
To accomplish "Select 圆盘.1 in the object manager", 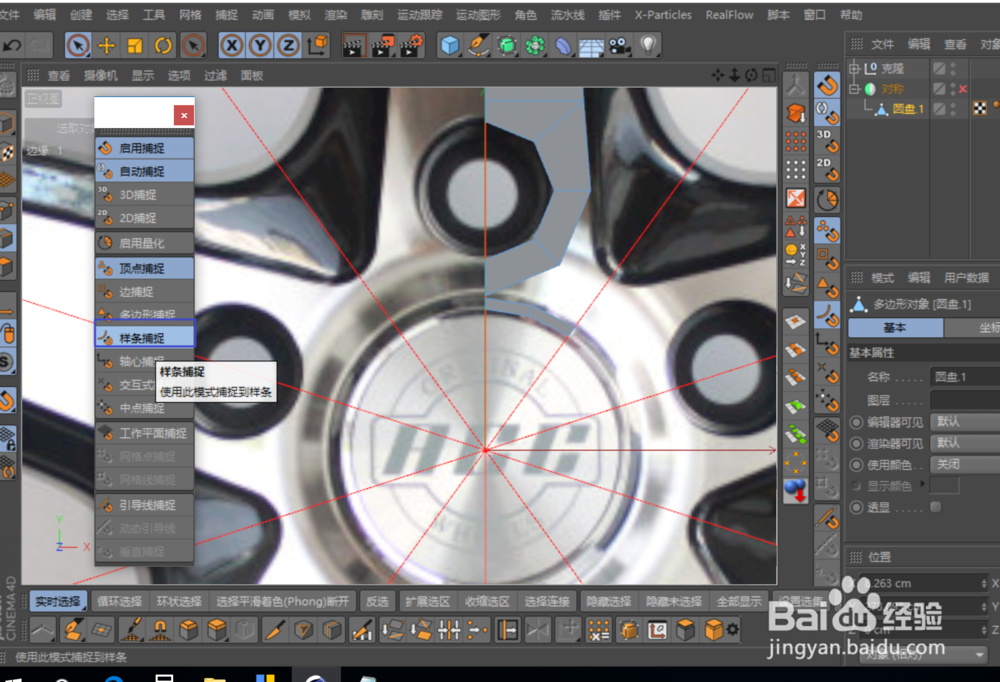I will click(x=908, y=109).
